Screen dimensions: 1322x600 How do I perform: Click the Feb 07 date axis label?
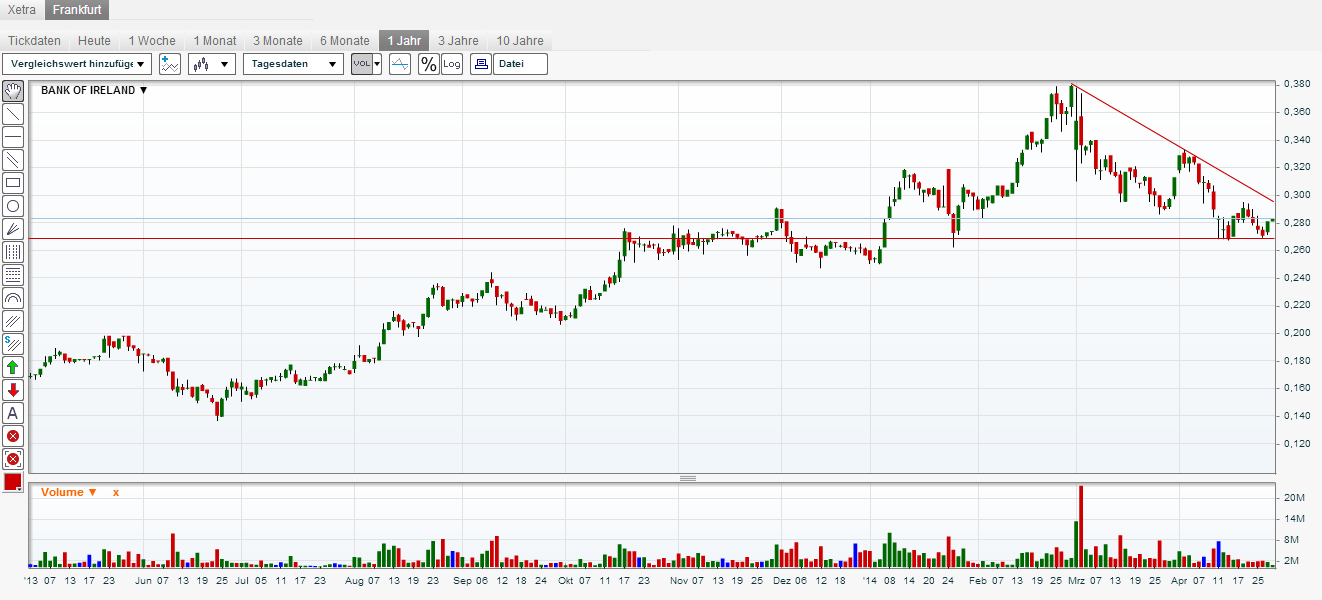[x=988, y=580]
